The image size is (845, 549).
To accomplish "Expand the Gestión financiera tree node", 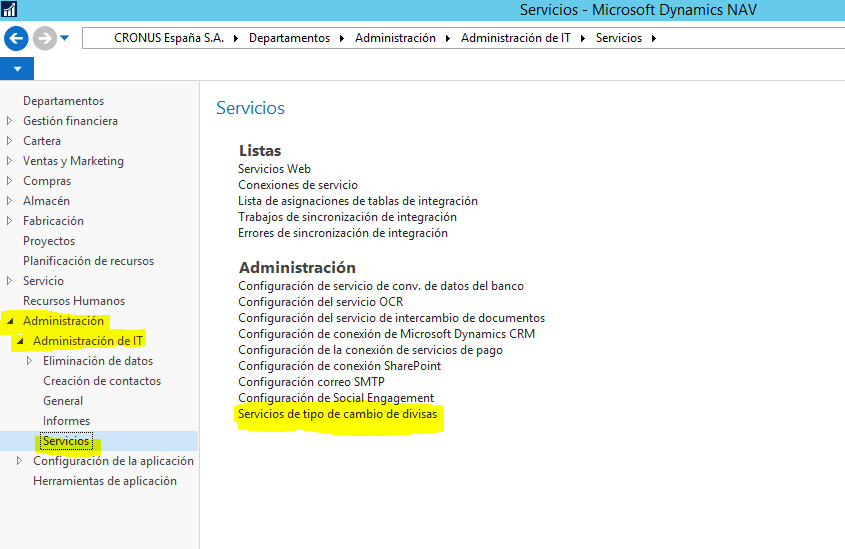I will (x=9, y=121).
